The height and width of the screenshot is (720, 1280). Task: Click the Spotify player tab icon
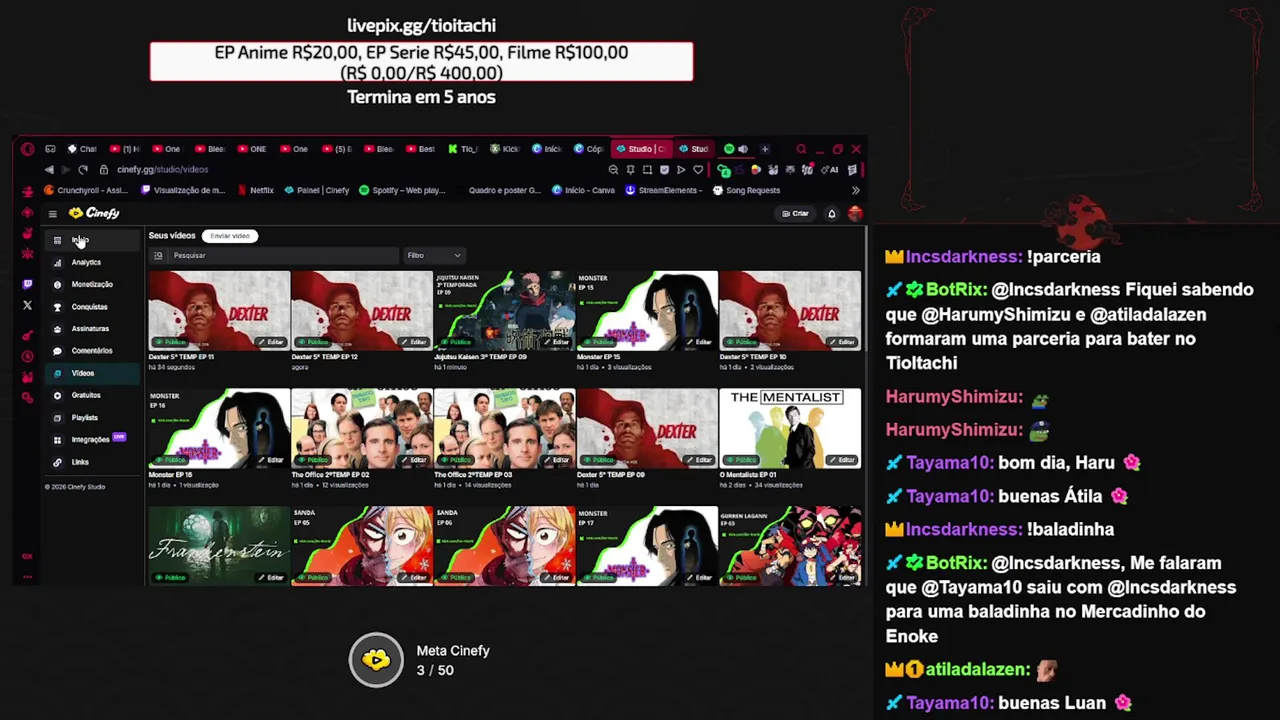729,149
